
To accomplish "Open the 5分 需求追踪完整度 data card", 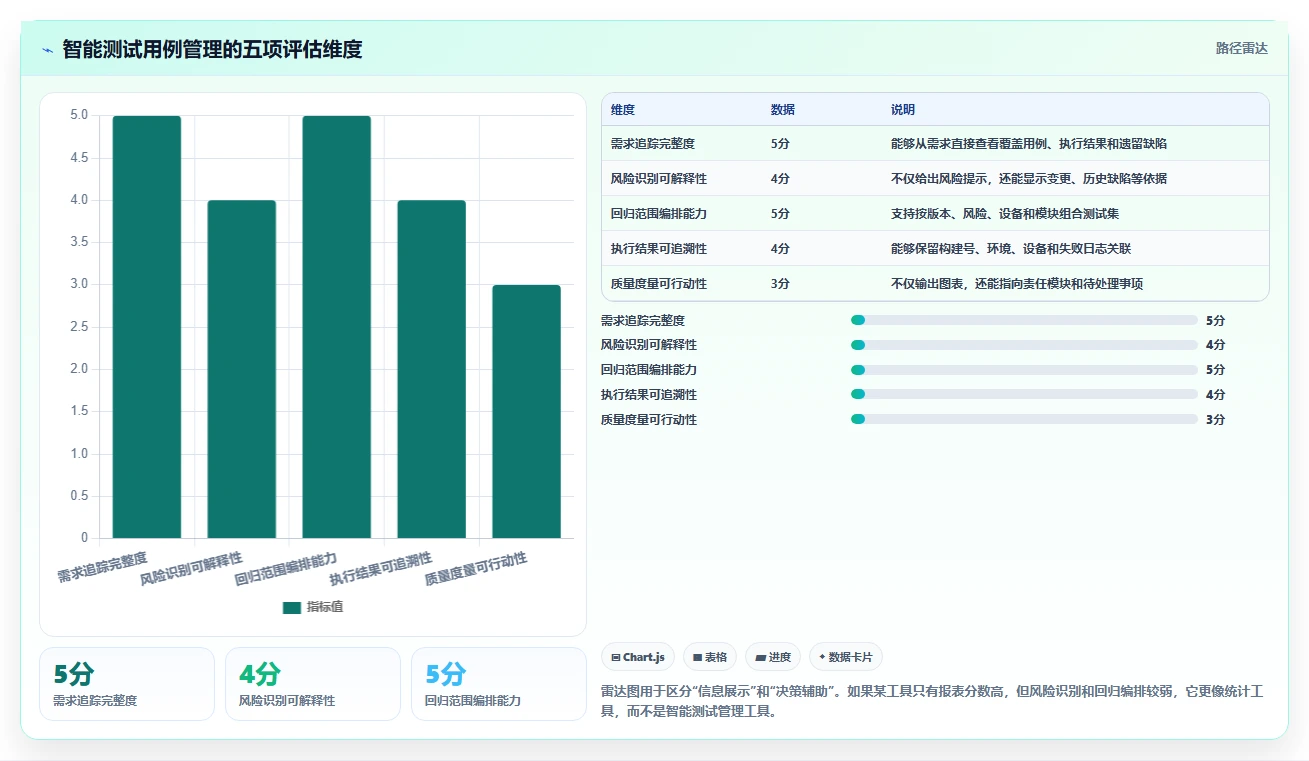I will [127, 684].
